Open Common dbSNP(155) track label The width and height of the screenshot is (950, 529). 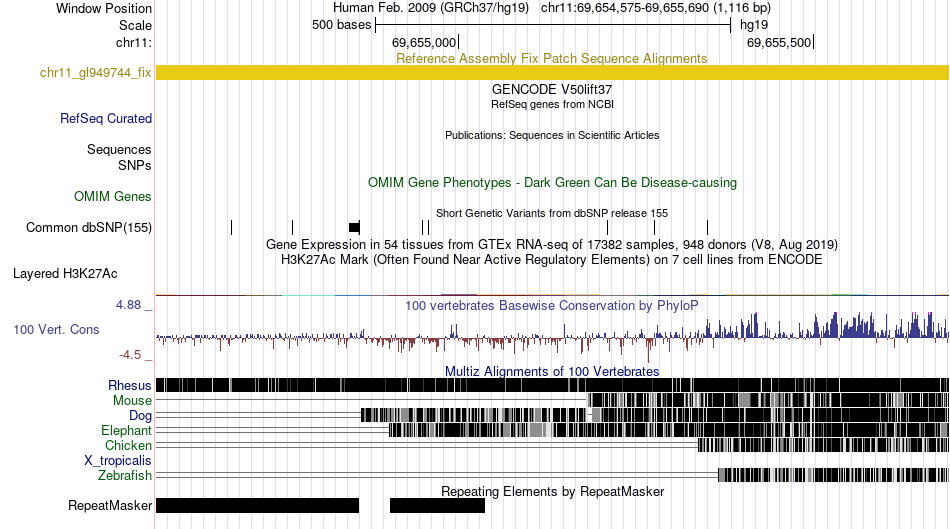88,227
